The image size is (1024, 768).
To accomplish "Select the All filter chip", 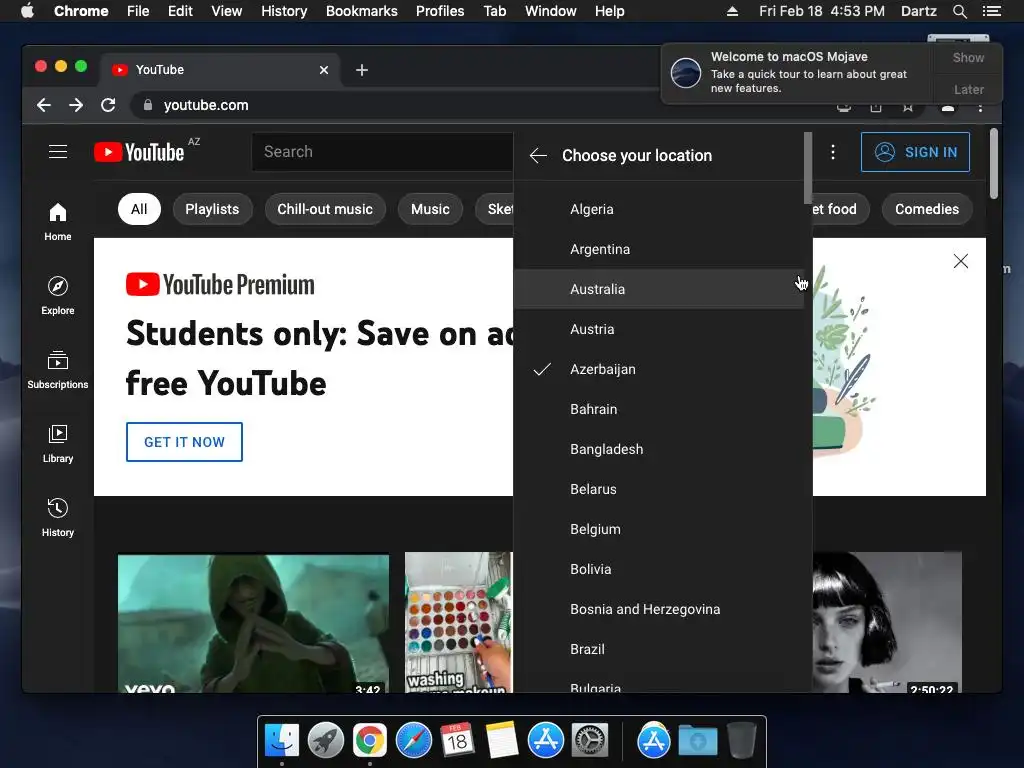I will pos(139,209).
